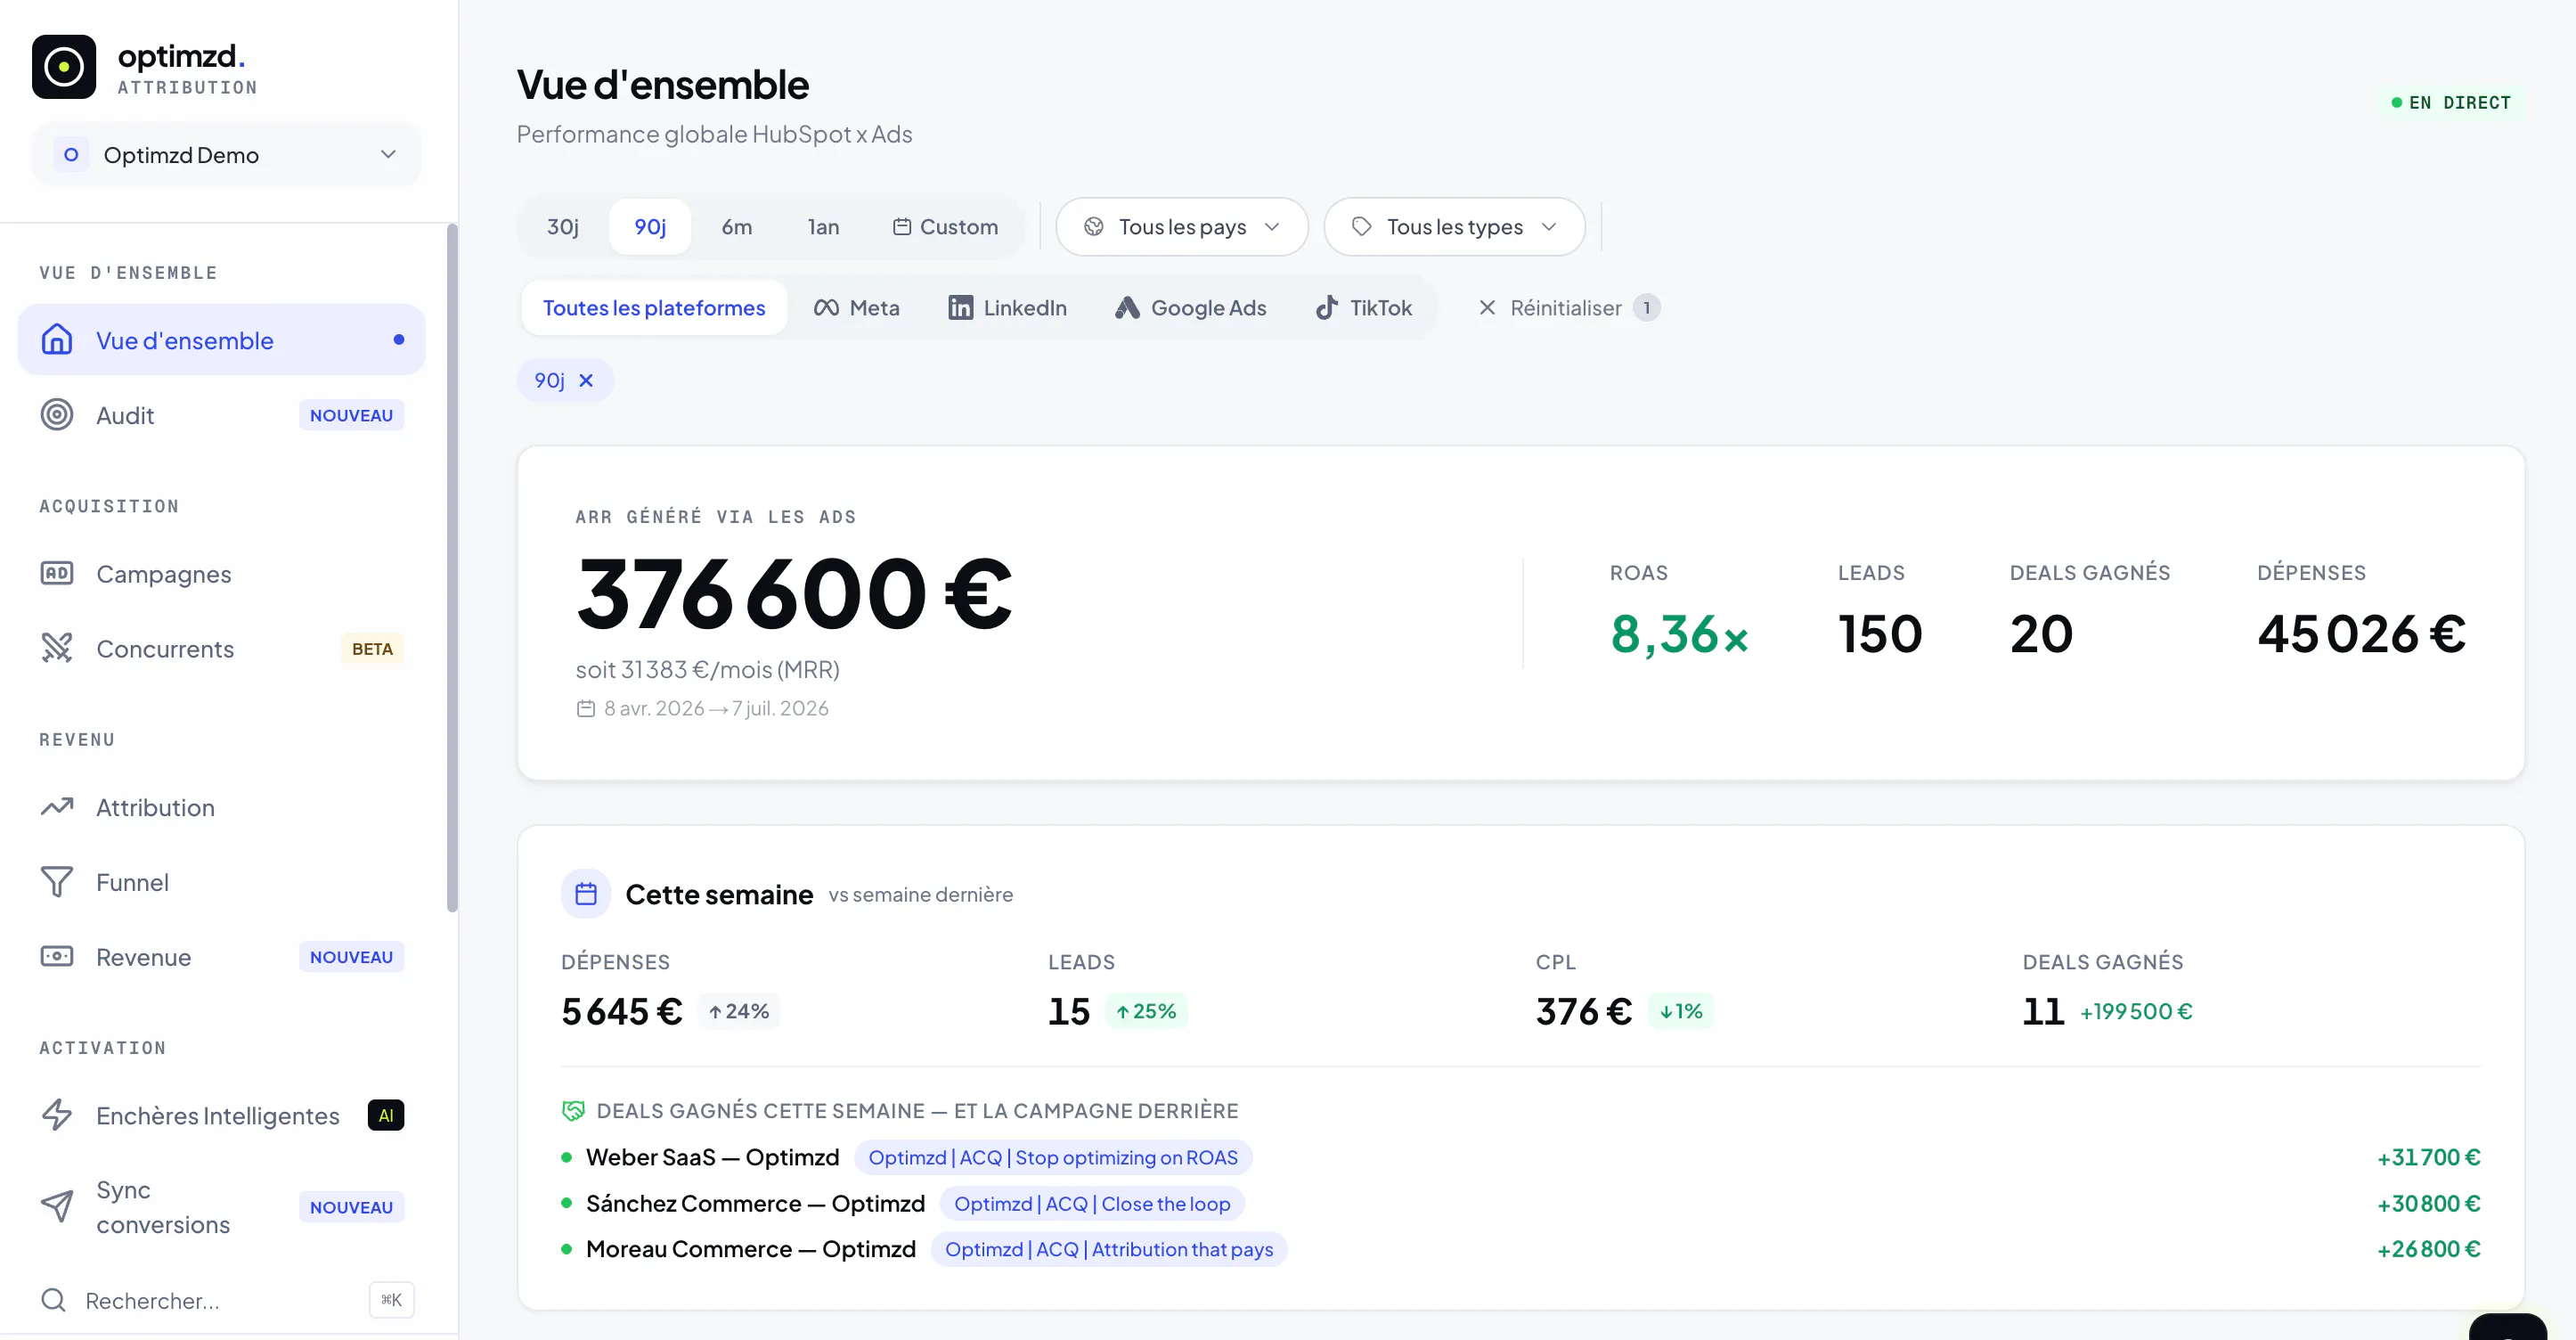Viewport: 2576px width, 1340px height.
Task: Click the Enchères Intelligentes lightning icon
Action: pyautogui.click(x=57, y=1115)
